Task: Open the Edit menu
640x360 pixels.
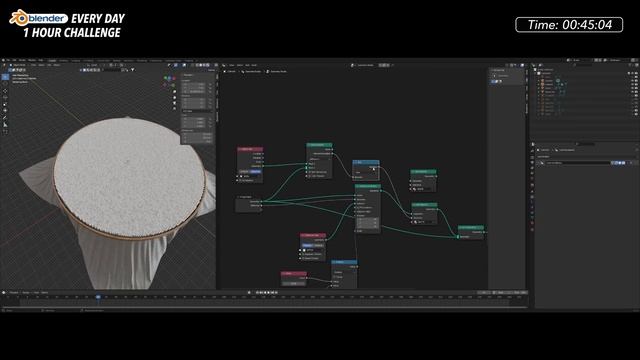Action: [14, 60]
